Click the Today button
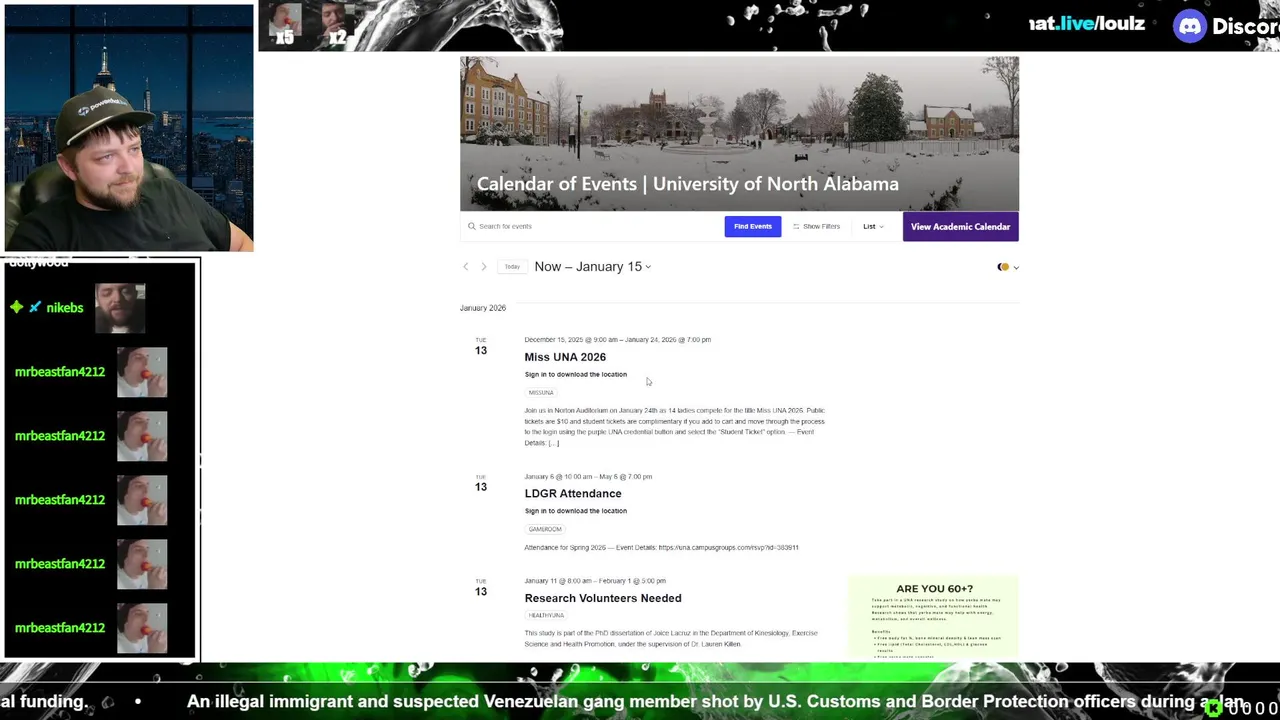Viewport: 1280px width, 720px height. pos(512,267)
